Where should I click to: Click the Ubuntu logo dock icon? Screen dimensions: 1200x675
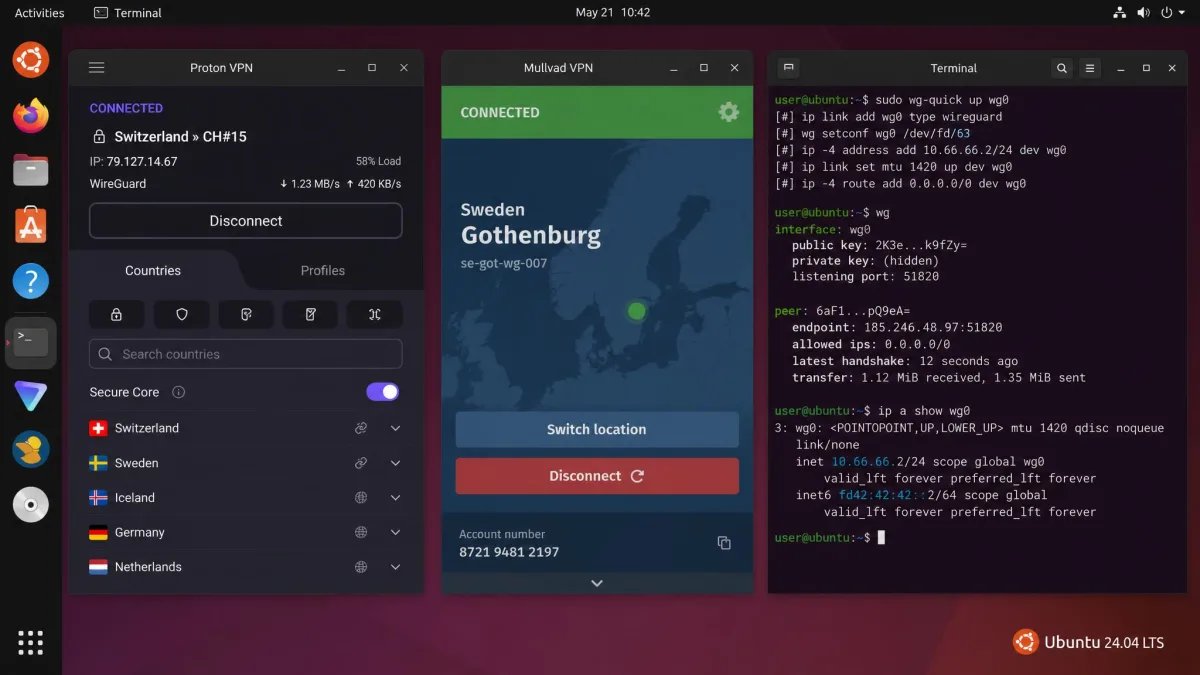[31, 60]
